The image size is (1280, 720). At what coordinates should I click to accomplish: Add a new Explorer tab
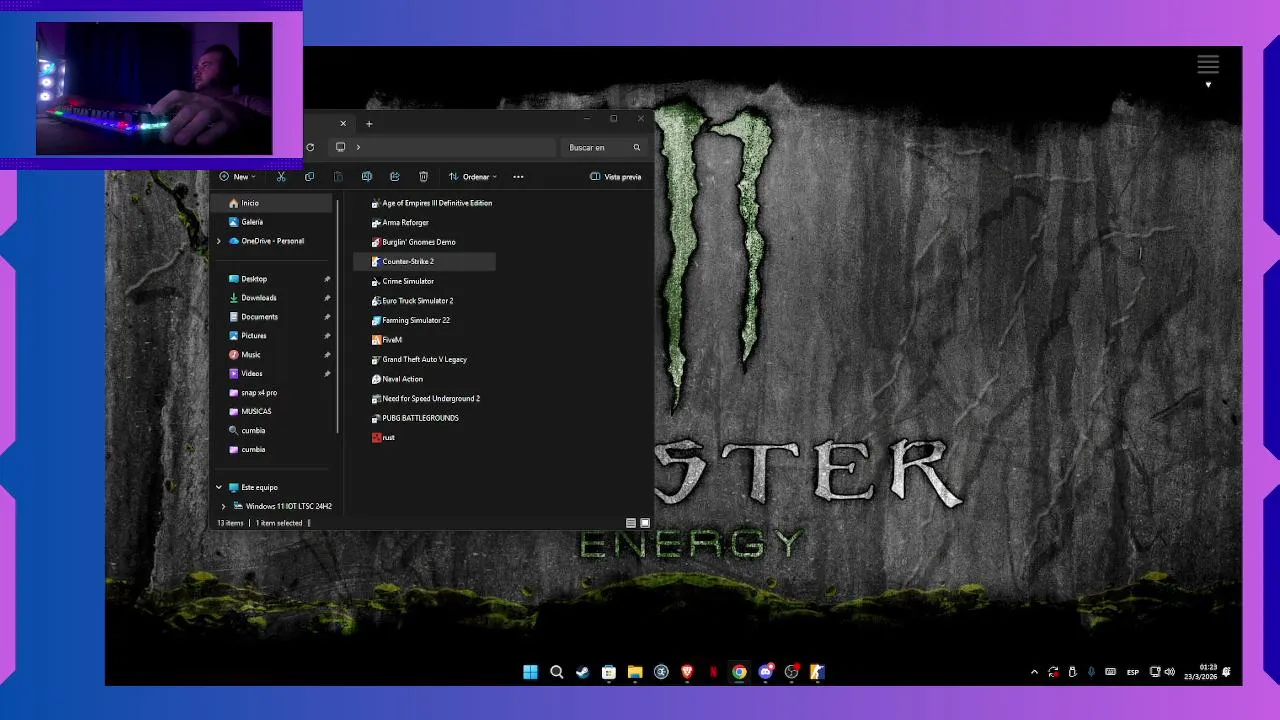tap(369, 124)
